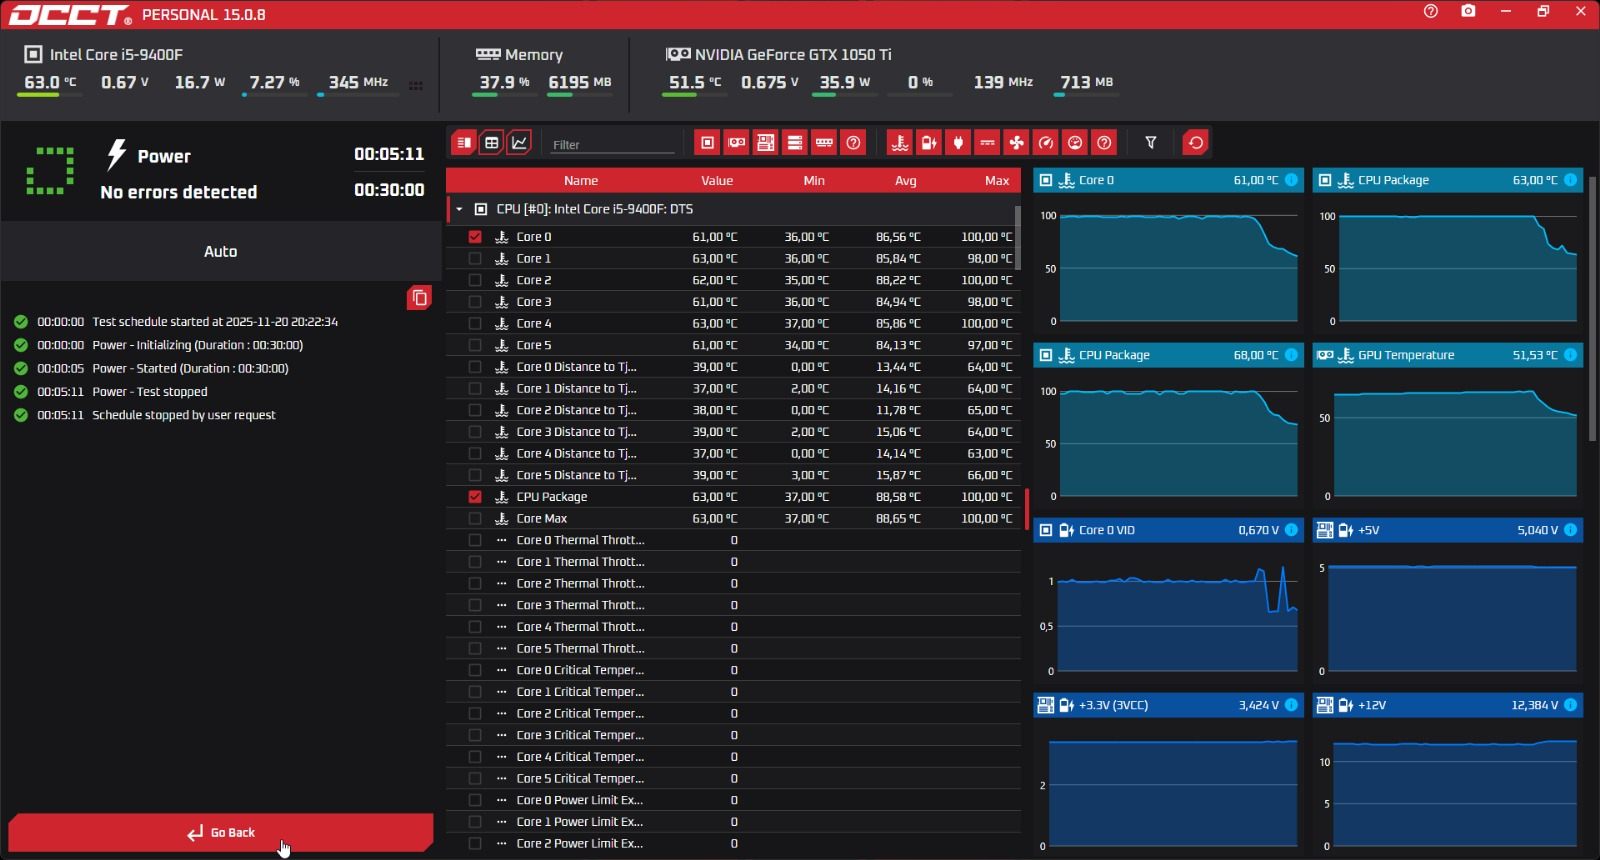Viewport: 1600px width, 860px height.
Task: Collapse the CPU [#0] Intel Core i5-9400F group
Action: click(x=459, y=210)
